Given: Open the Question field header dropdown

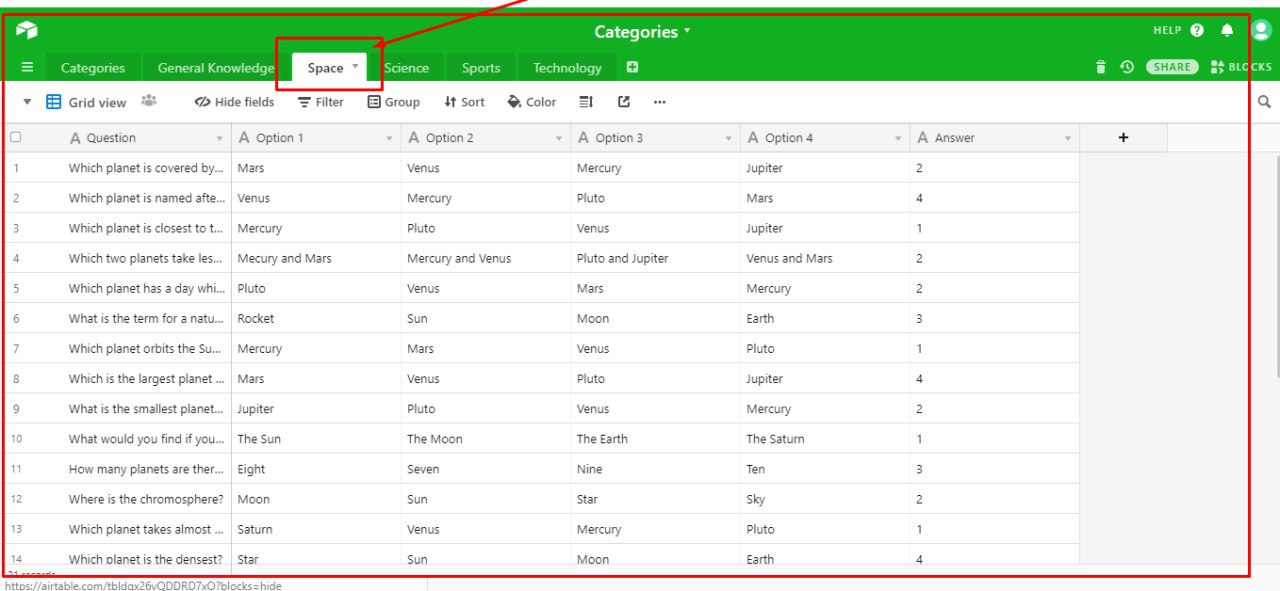Looking at the screenshot, I should (x=219, y=137).
